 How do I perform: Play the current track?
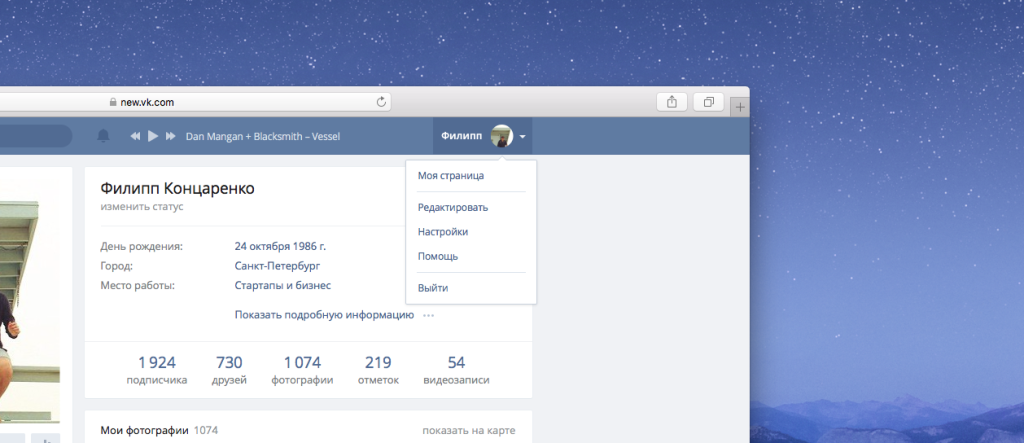(153, 136)
